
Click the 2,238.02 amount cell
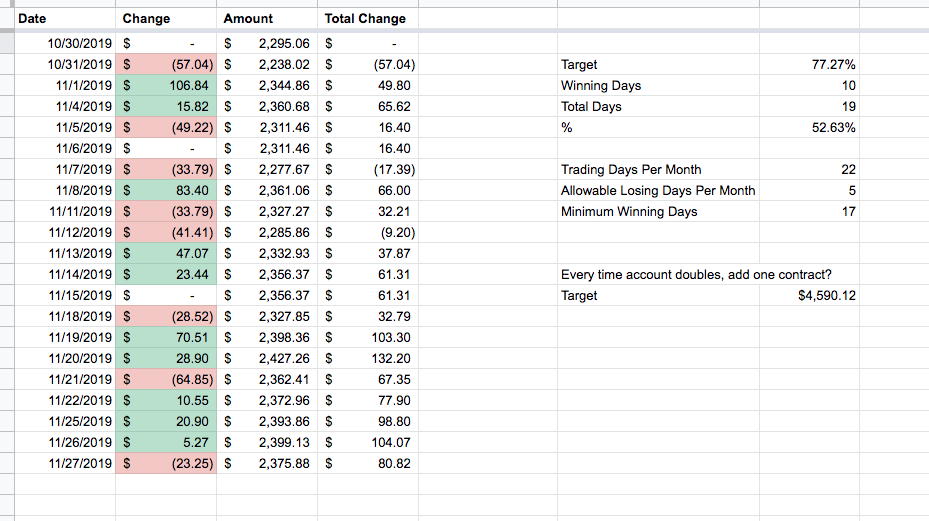267,65
